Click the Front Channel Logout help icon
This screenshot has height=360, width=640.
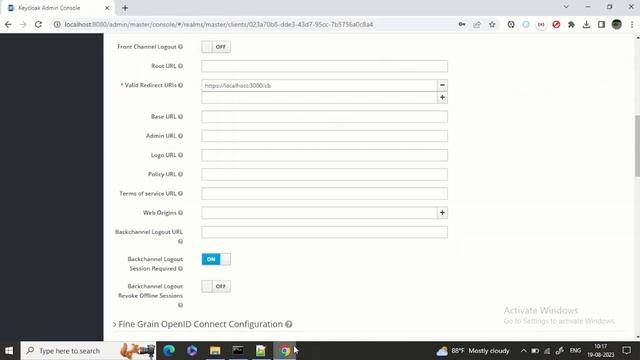pyautogui.click(x=180, y=47)
